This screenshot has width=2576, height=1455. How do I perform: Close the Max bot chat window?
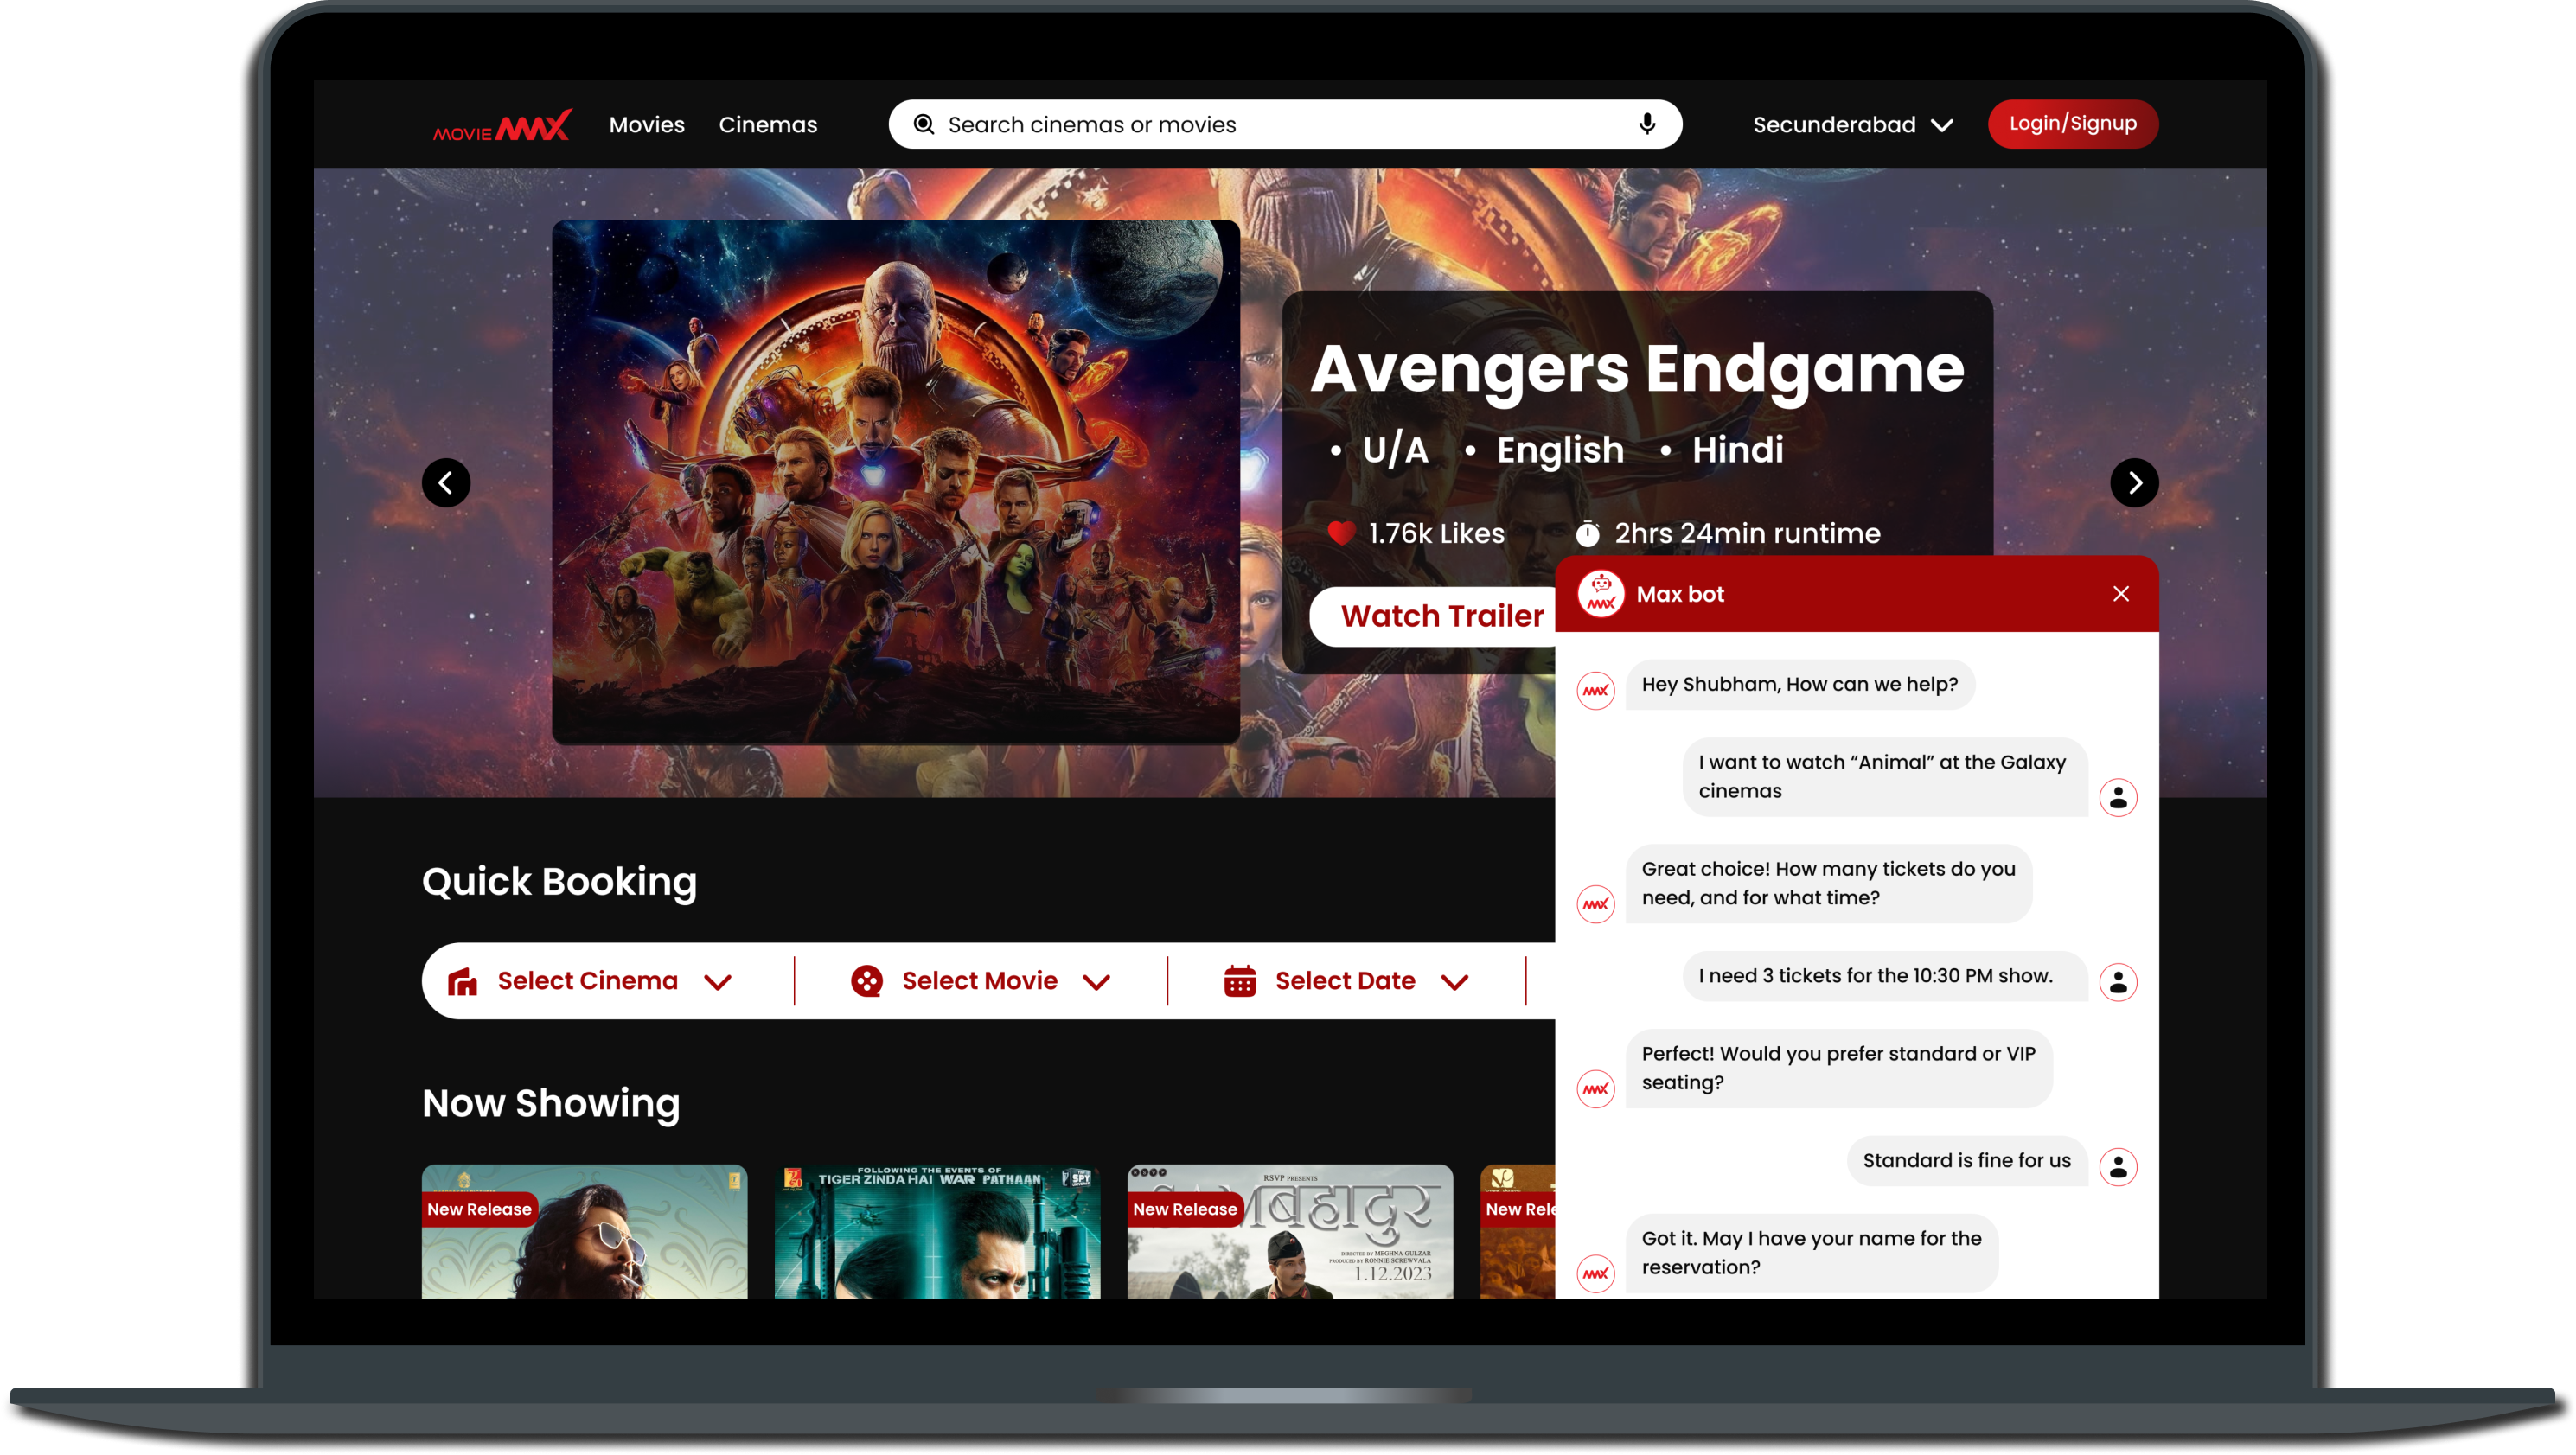[2120, 594]
